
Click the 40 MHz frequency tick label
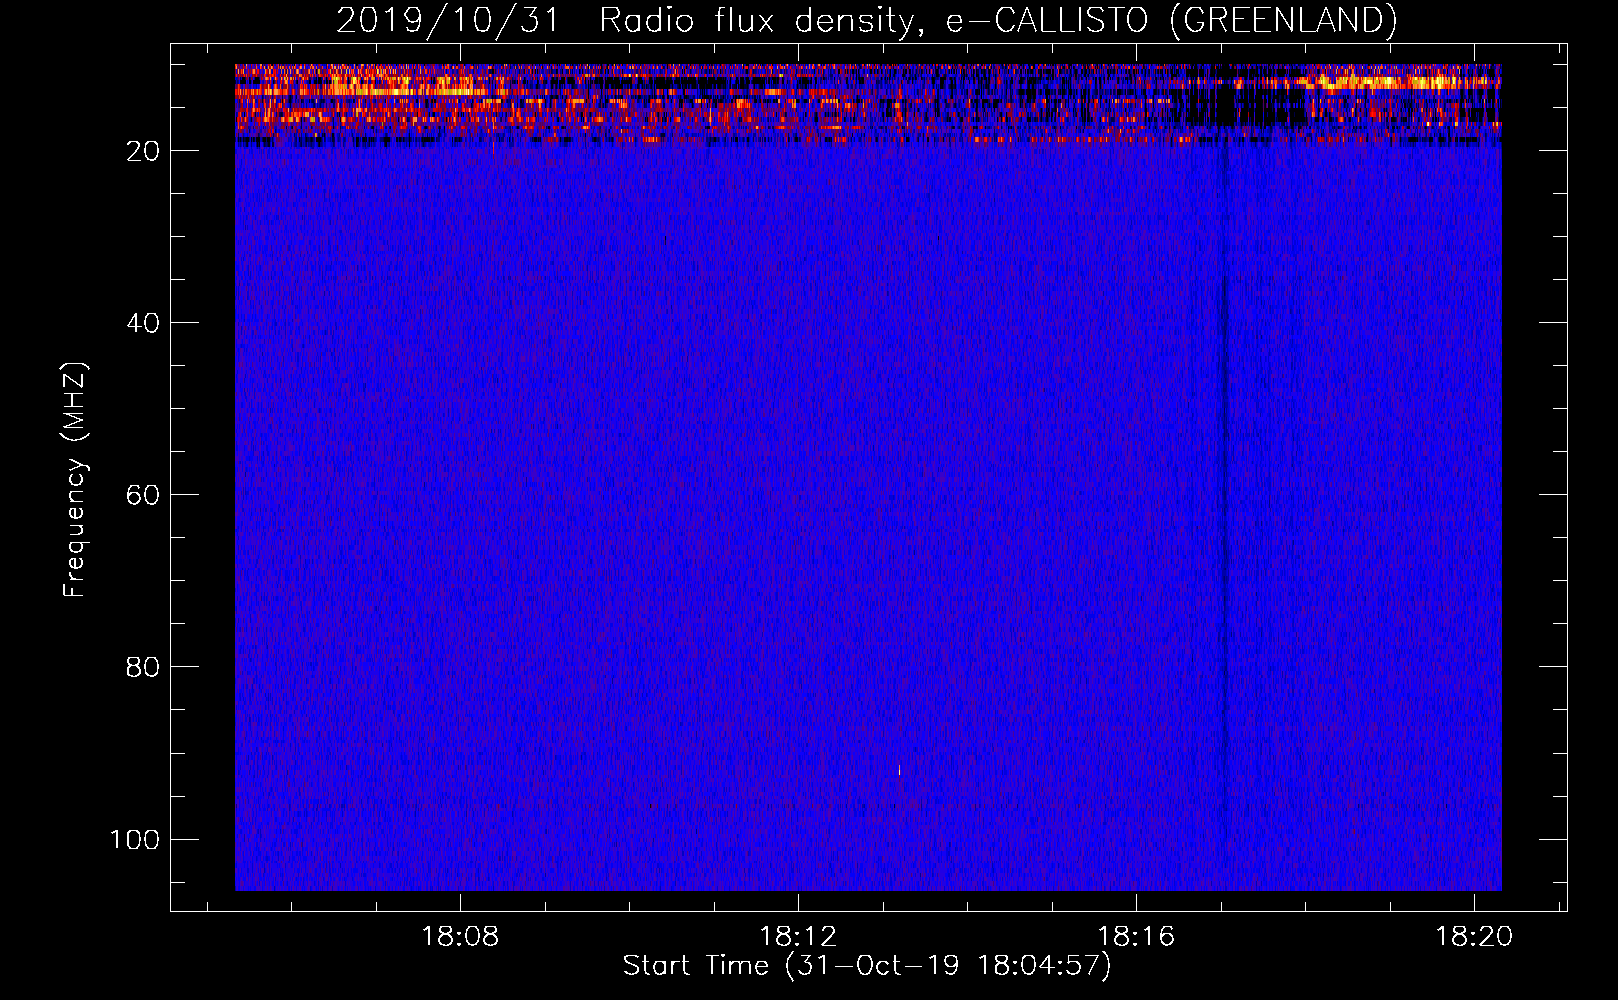point(143,323)
